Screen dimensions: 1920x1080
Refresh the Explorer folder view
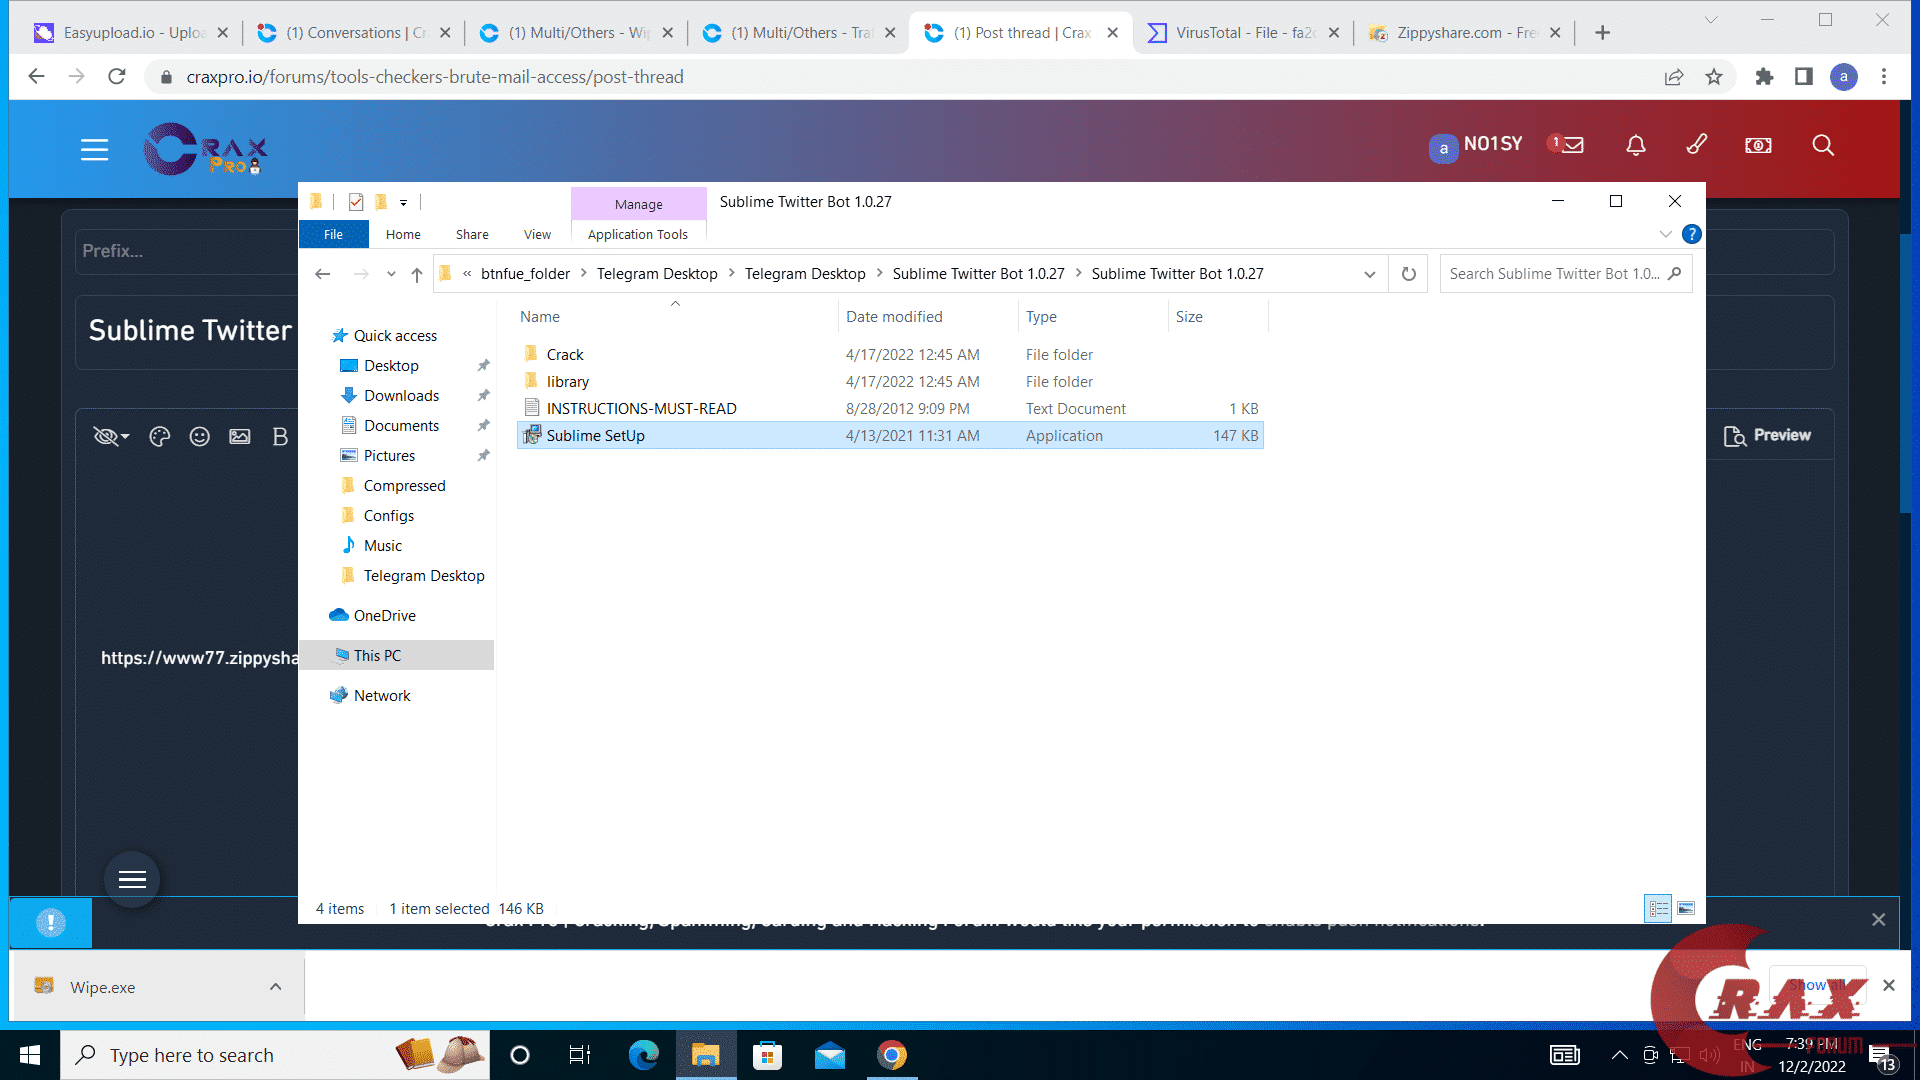pos(1409,274)
